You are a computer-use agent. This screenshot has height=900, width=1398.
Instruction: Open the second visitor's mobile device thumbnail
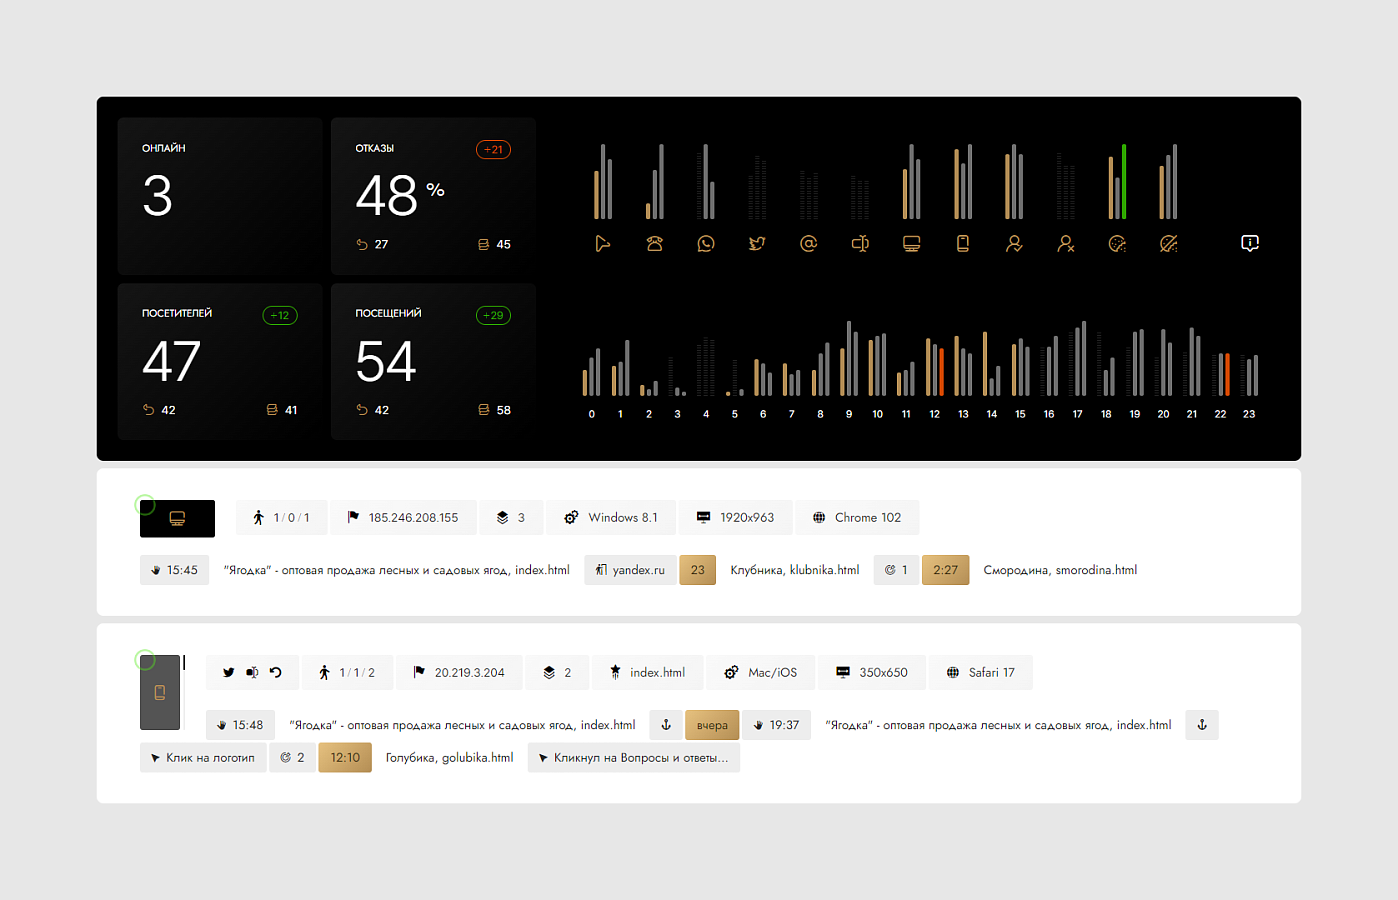pyautogui.click(x=160, y=692)
